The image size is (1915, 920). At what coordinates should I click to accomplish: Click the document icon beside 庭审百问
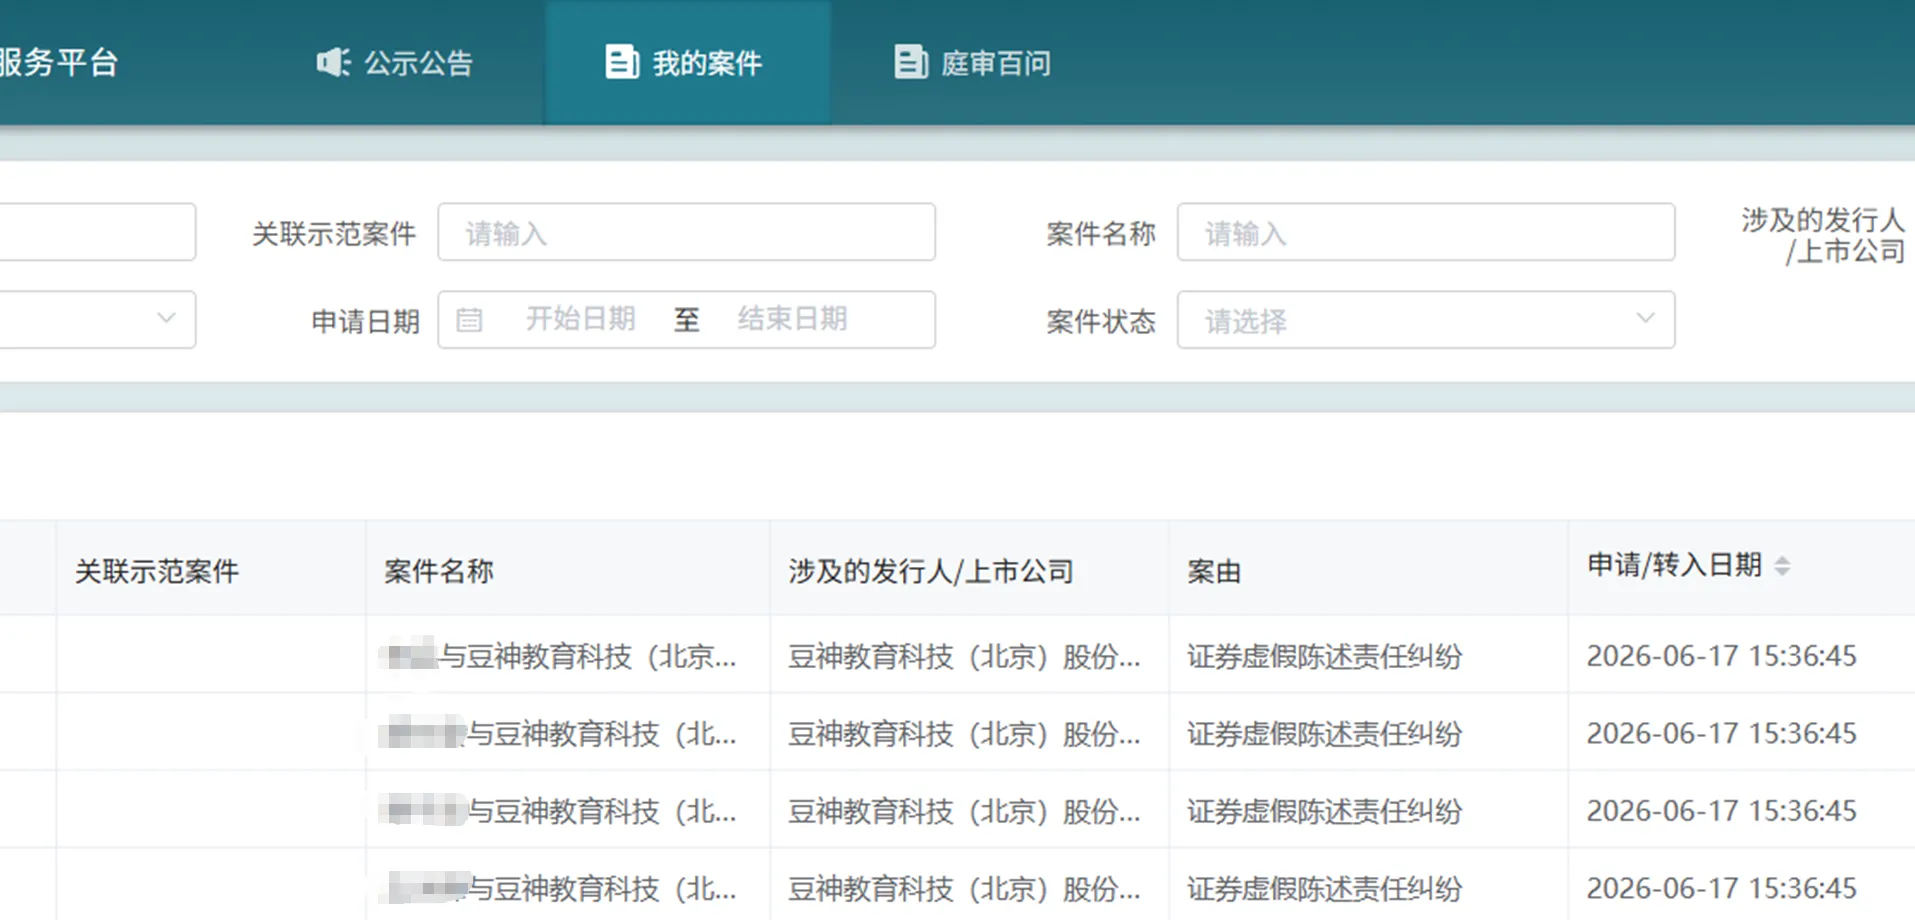pos(910,62)
